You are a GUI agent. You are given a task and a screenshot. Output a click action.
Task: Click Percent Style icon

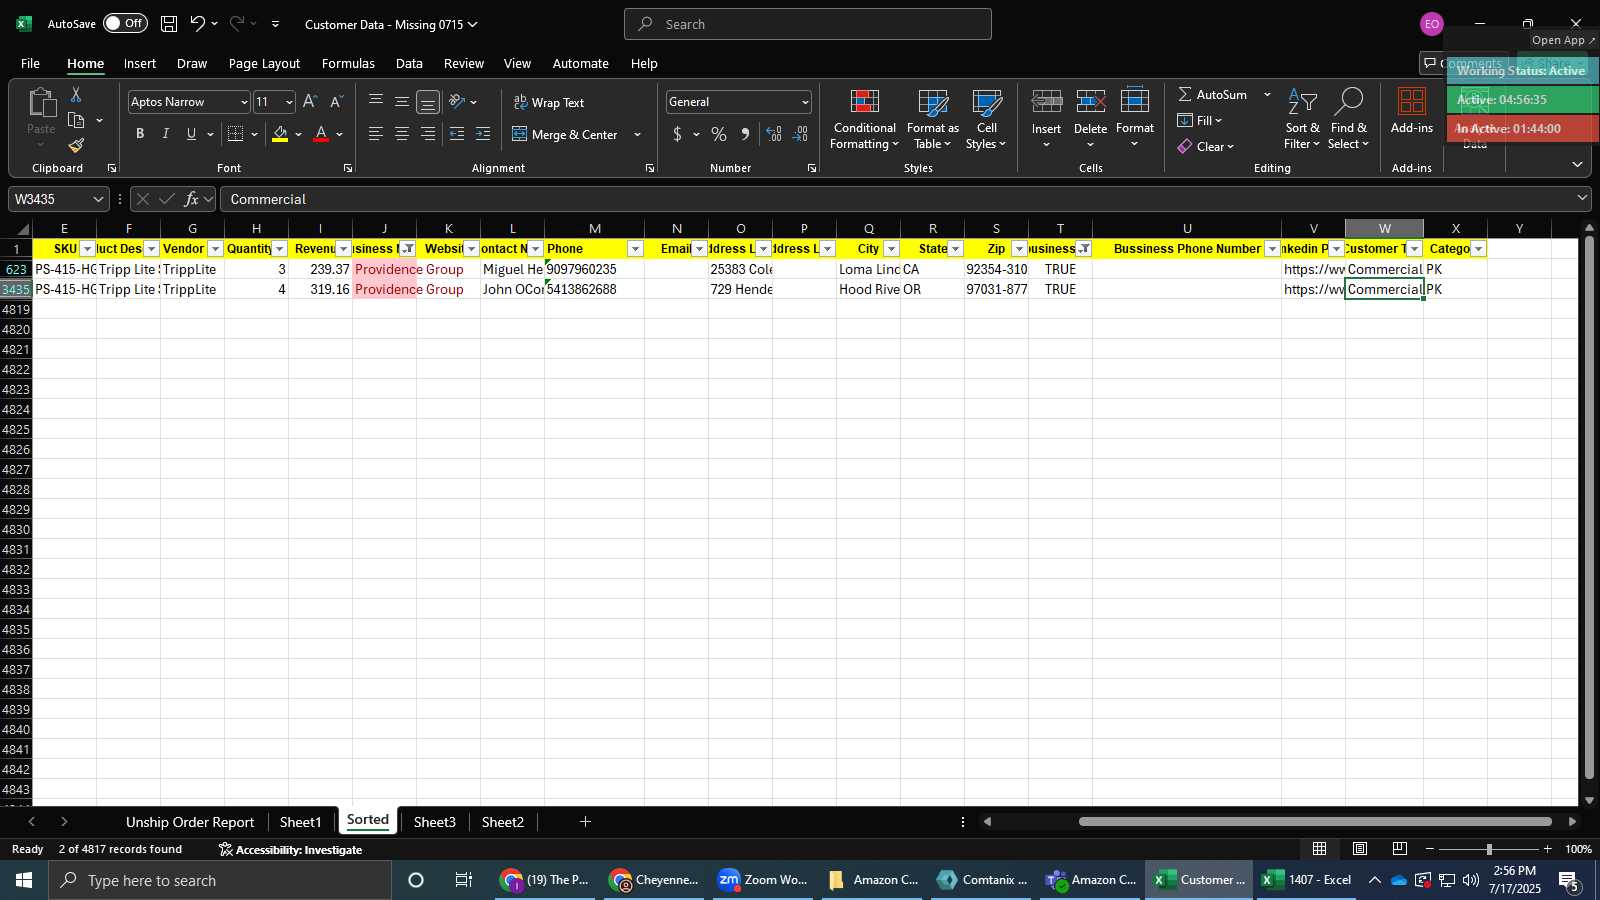click(x=719, y=134)
